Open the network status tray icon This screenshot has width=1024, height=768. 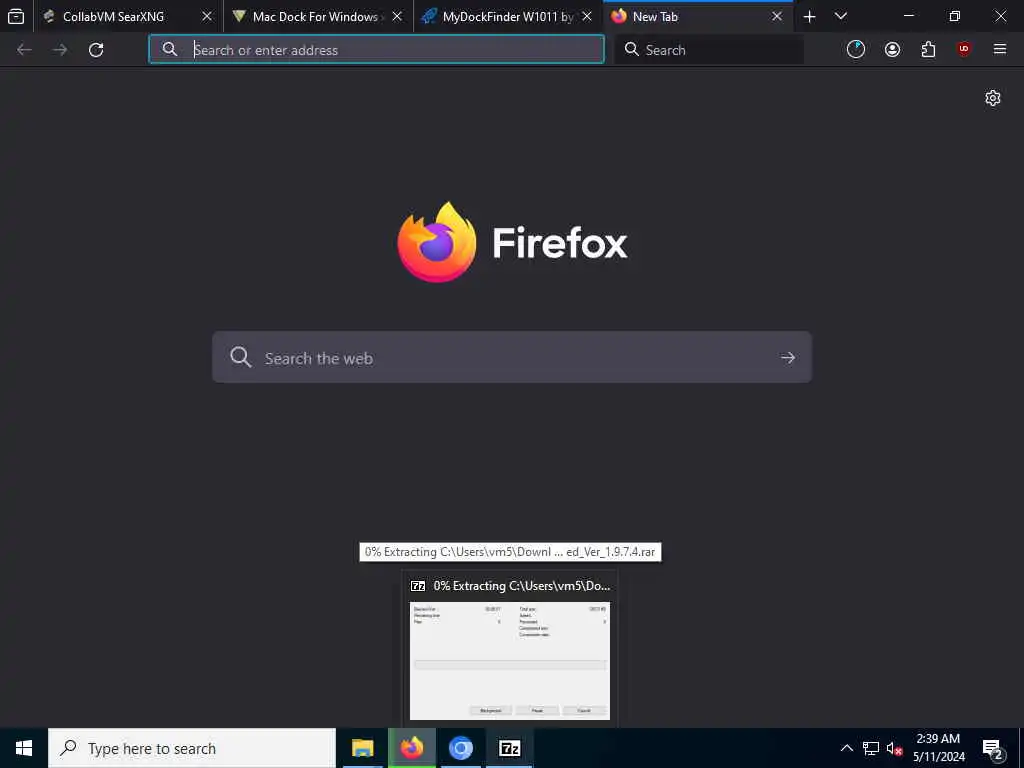871,748
